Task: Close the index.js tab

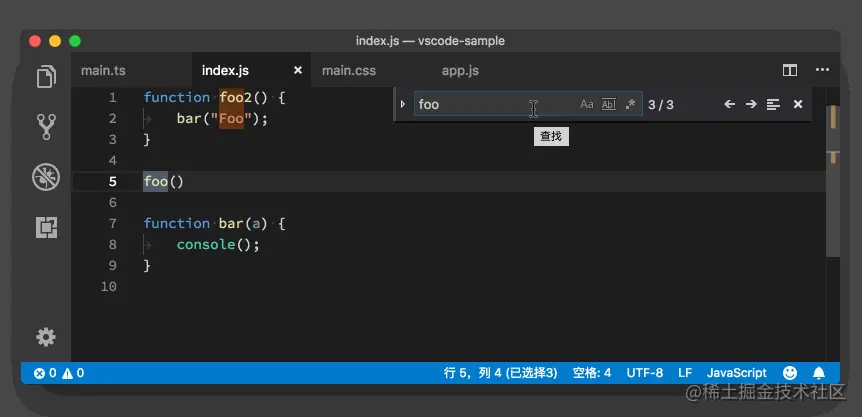Action: point(298,70)
